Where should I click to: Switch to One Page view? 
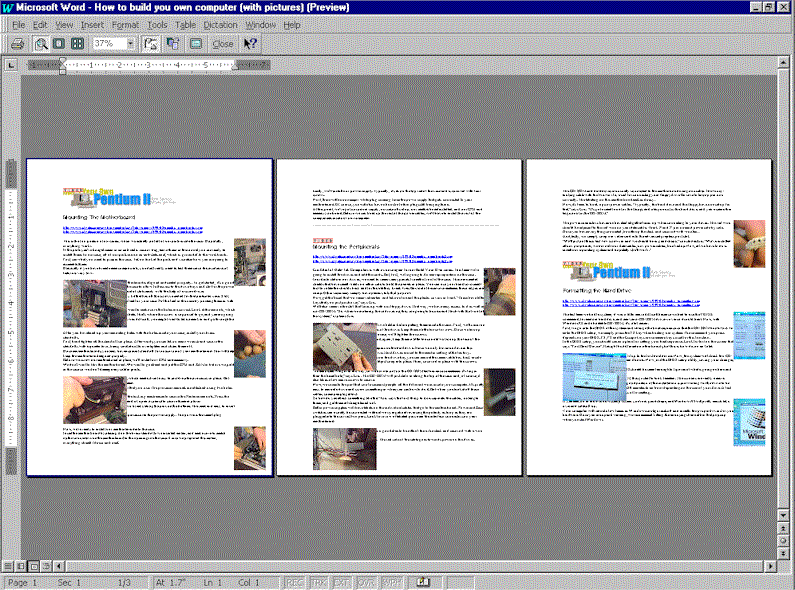point(59,44)
